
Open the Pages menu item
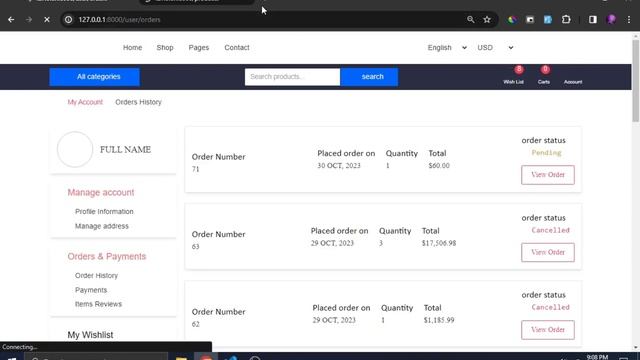[199, 48]
